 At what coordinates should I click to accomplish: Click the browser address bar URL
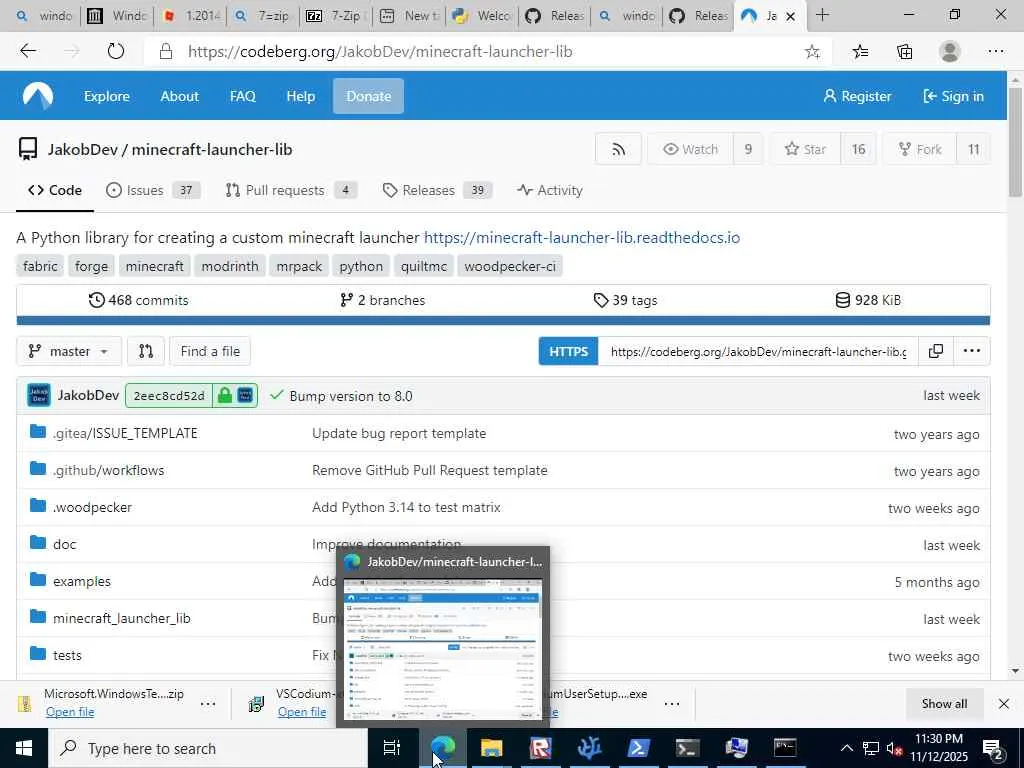(380, 52)
